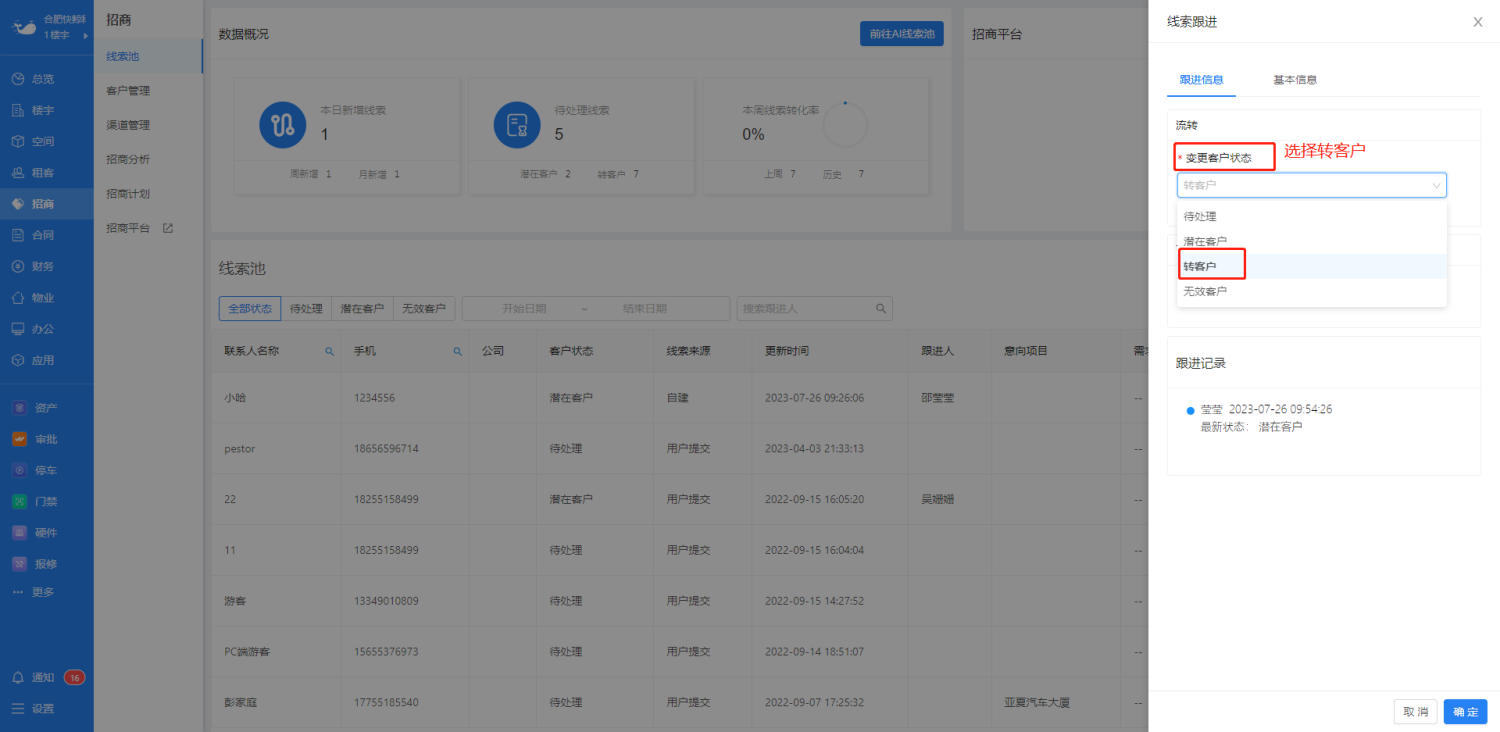Viewport: 1500px width, 732px height.
Task: Open the 资产 purple app icon
Action: 18,408
